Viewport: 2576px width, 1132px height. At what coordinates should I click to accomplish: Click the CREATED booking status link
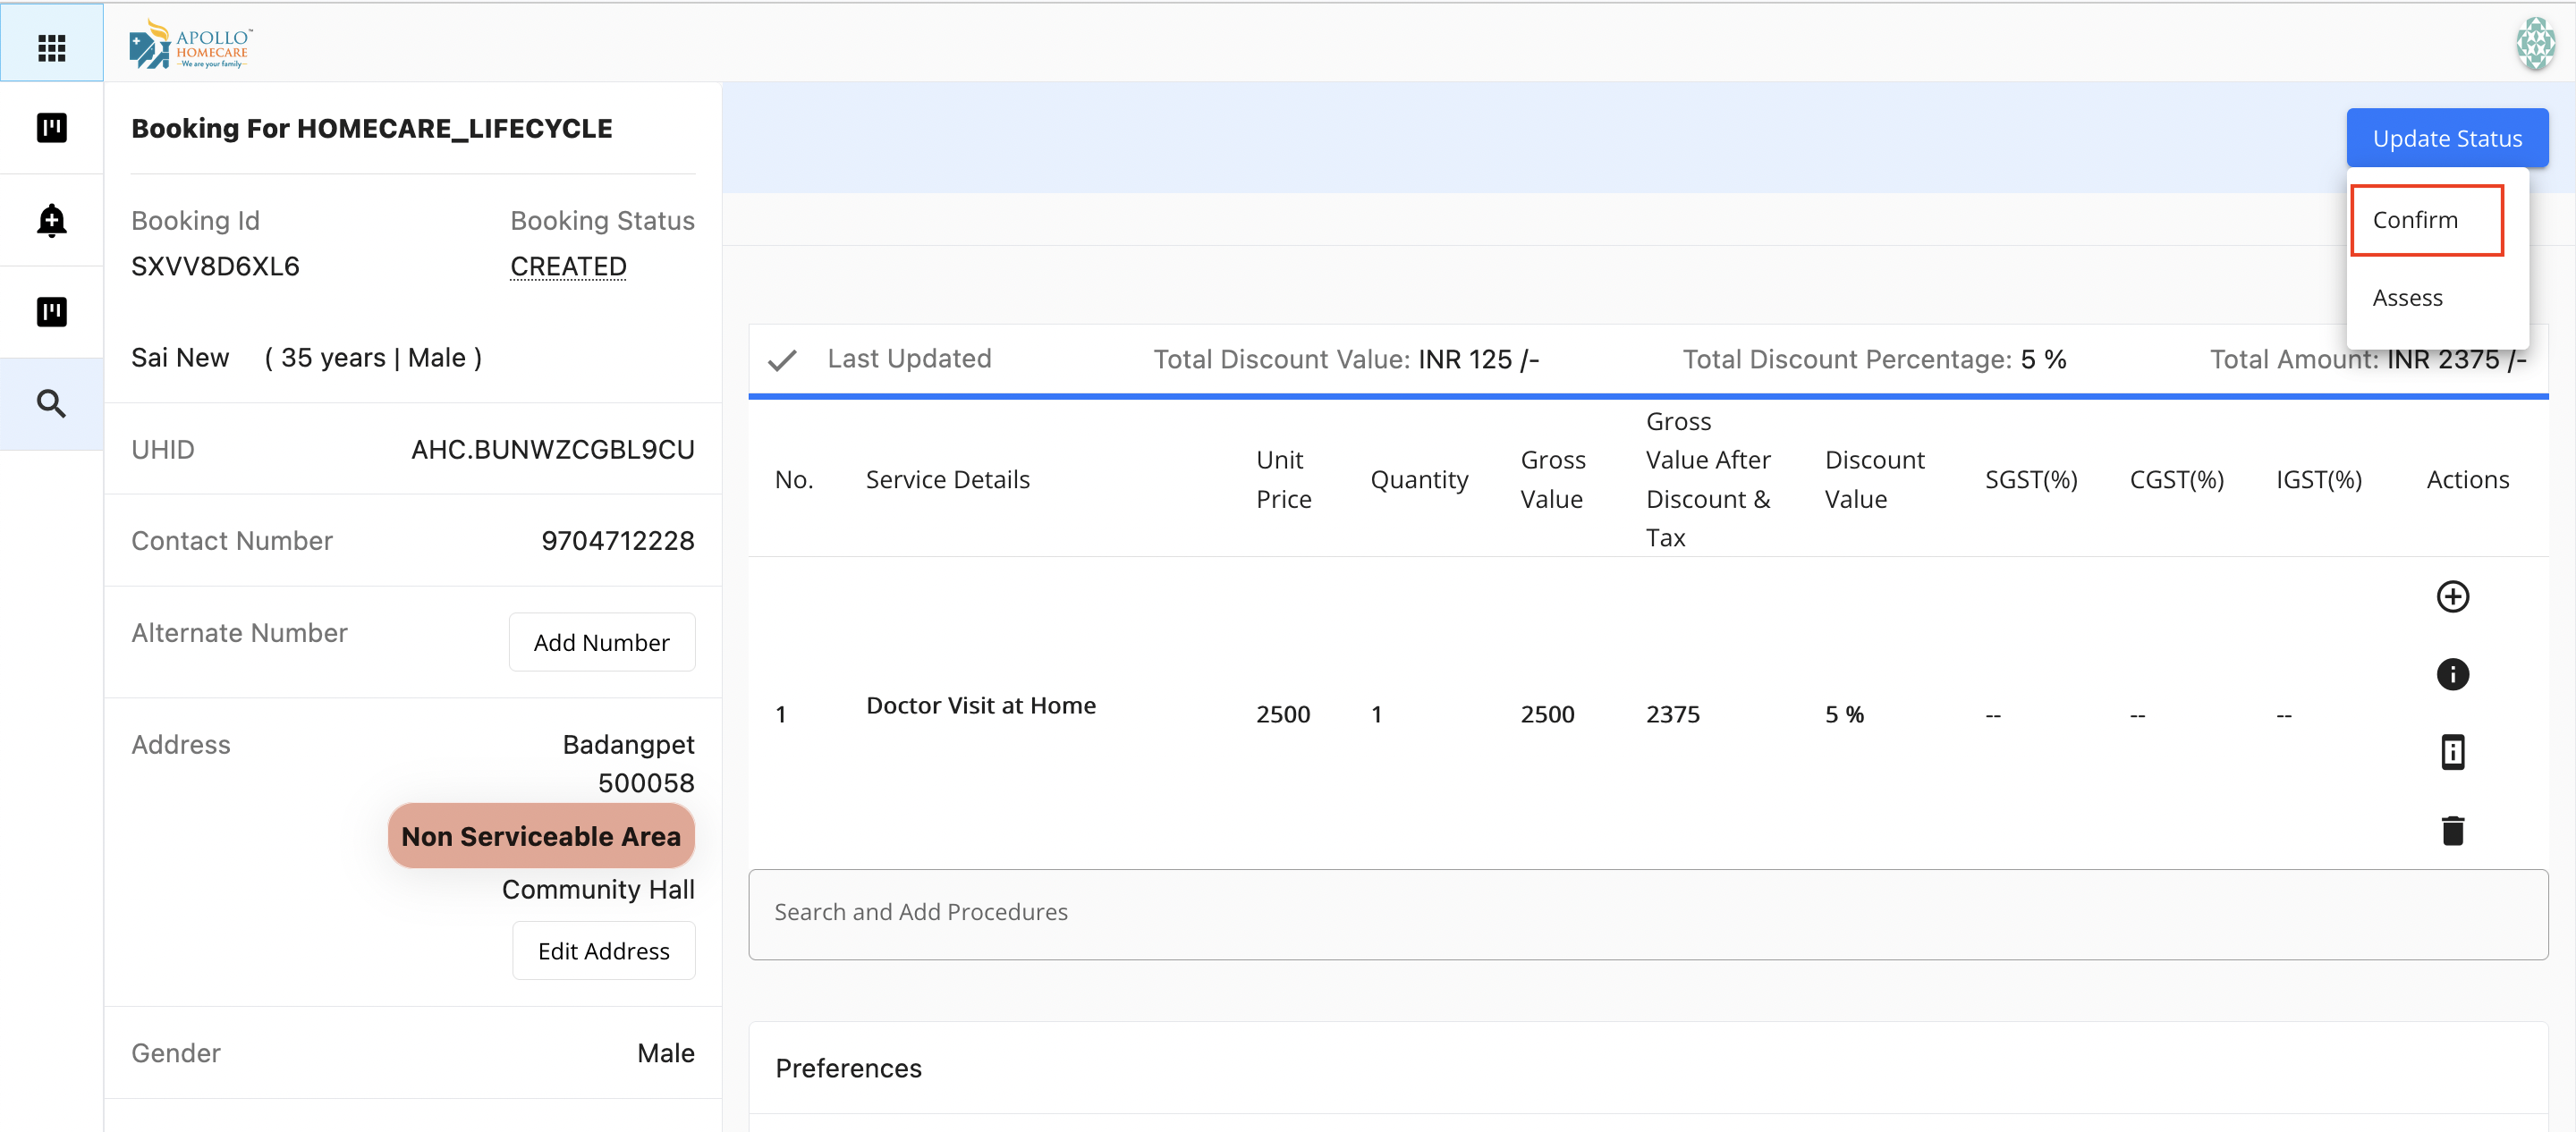click(x=568, y=267)
